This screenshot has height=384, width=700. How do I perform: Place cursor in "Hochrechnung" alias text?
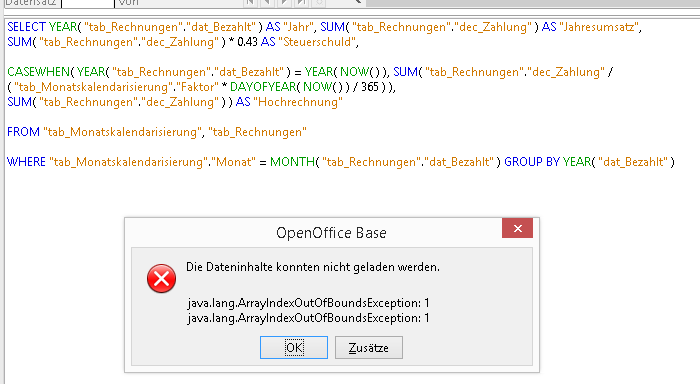[298, 102]
